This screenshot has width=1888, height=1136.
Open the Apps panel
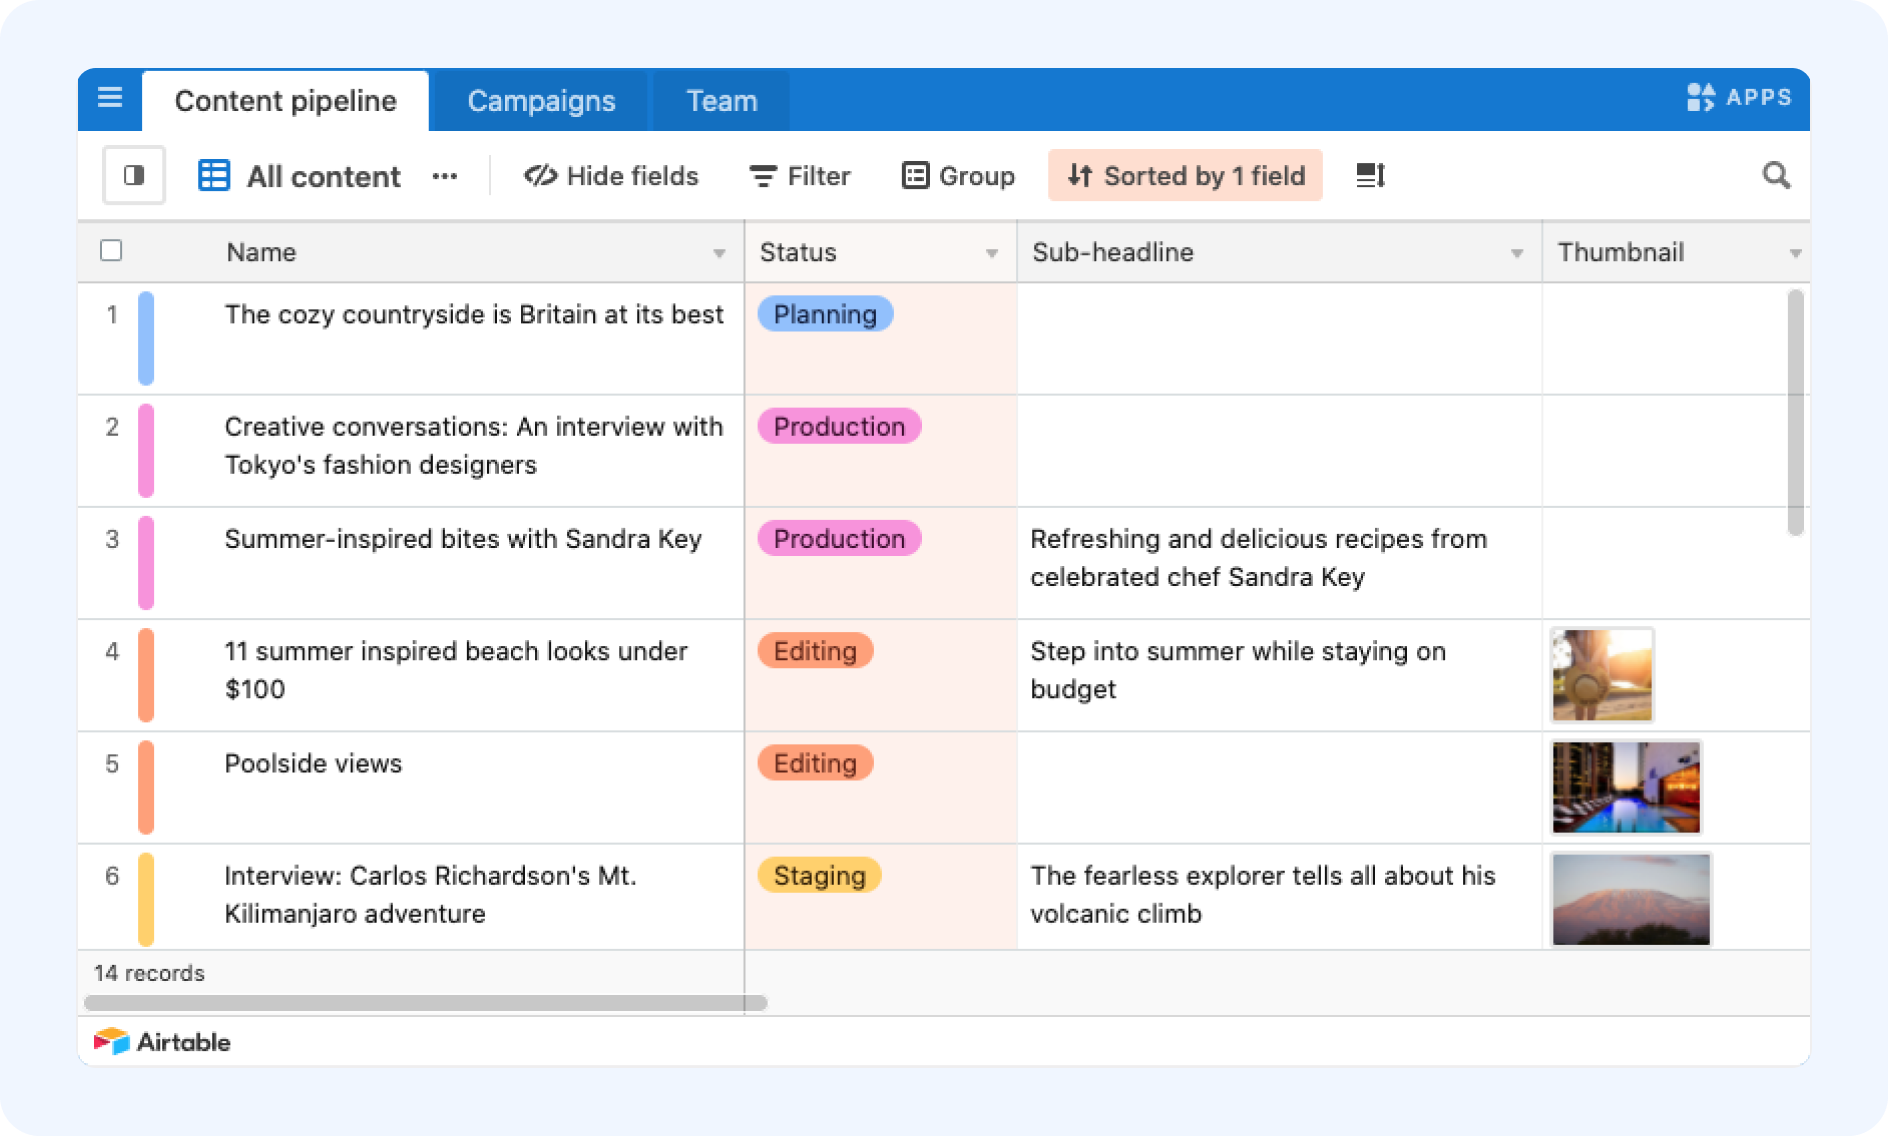click(1738, 97)
